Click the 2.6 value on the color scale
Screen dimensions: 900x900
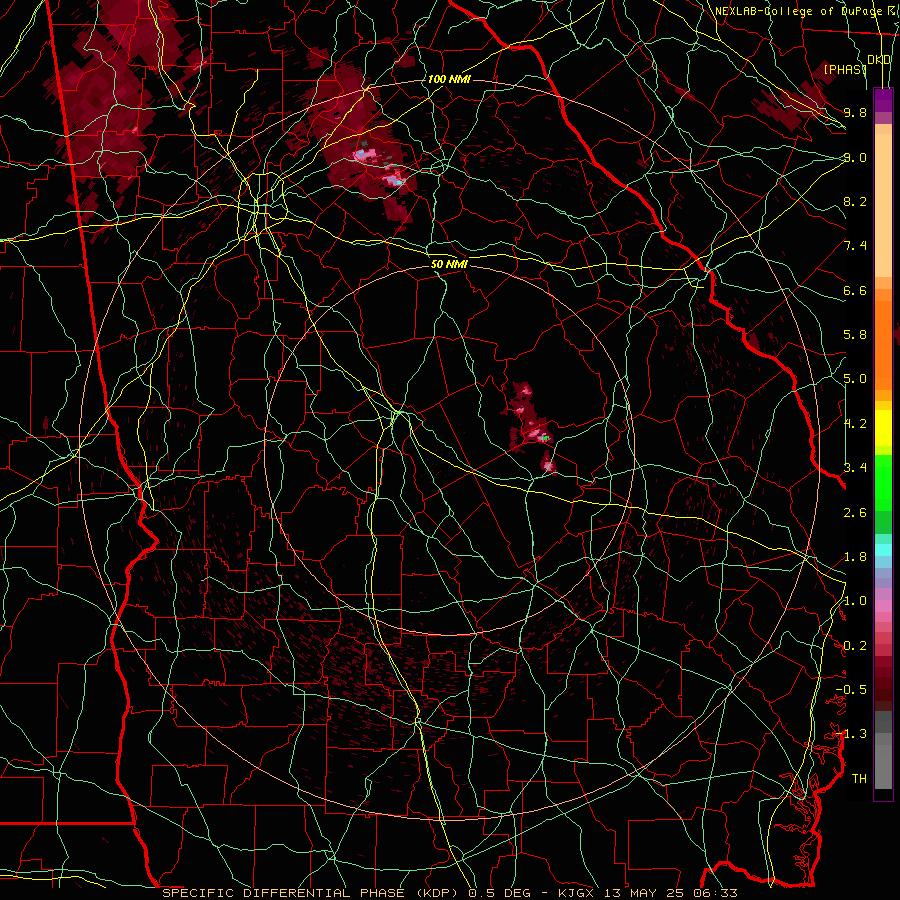(x=855, y=513)
